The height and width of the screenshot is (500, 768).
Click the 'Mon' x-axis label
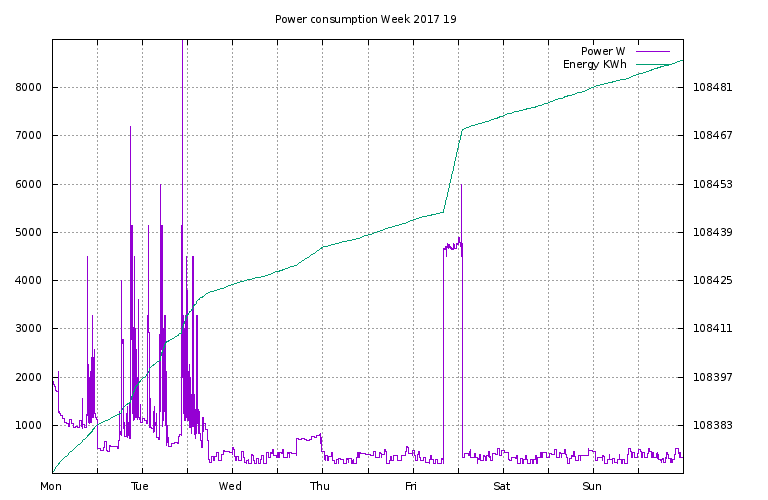click(51, 486)
